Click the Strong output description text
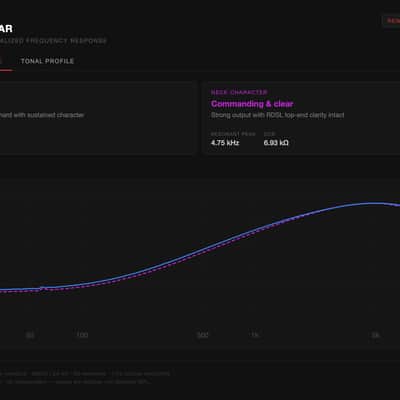Image resolution: width=400 pixels, height=400 pixels. point(278,115)
